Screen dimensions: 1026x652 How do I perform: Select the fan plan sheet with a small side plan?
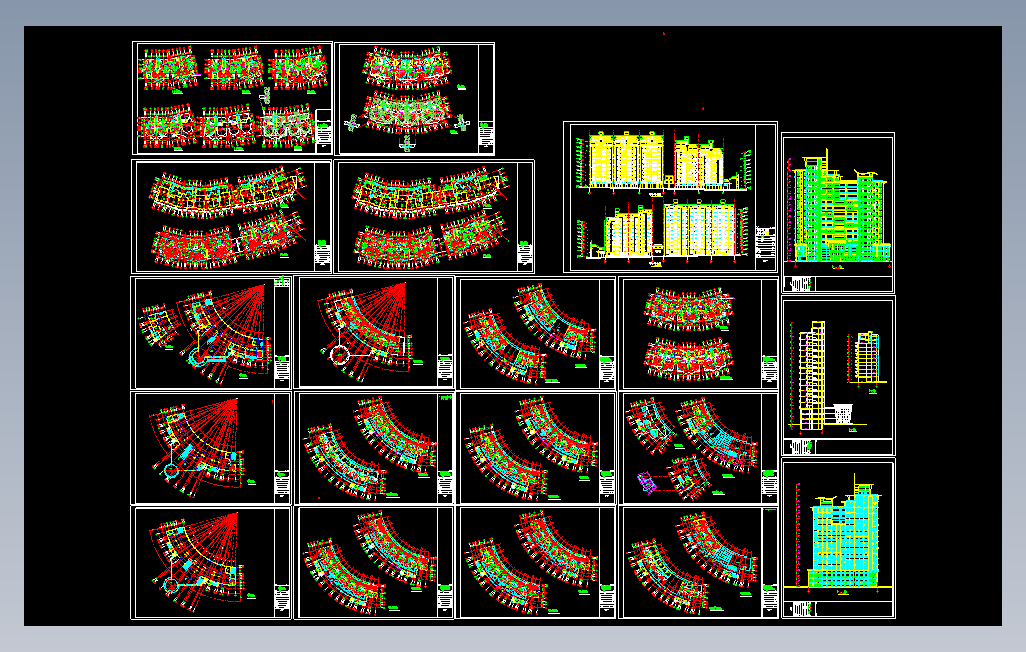click(211, 333)
